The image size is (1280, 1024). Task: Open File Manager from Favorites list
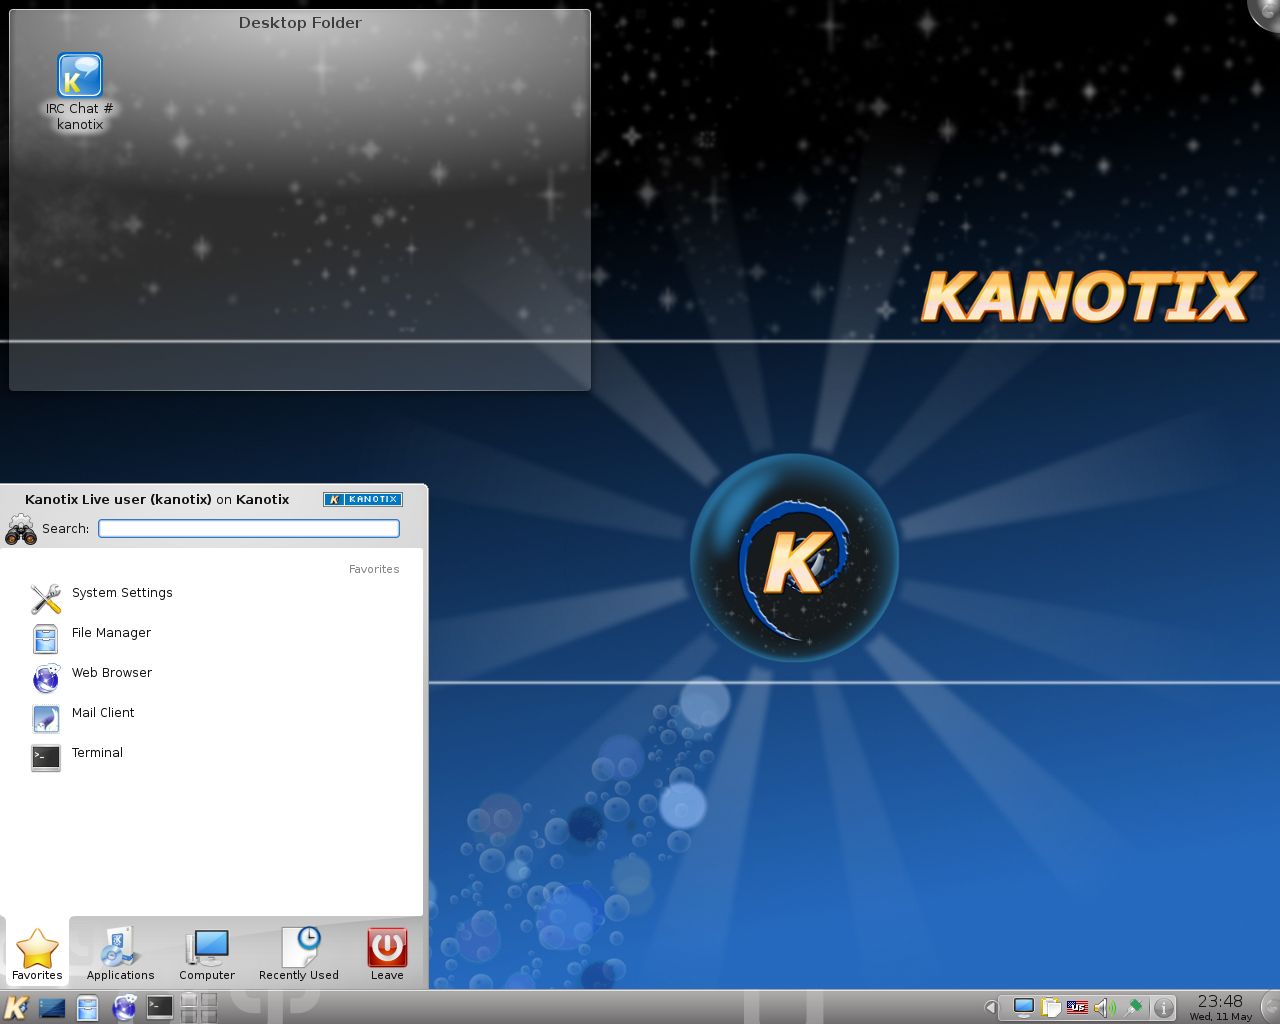110,633
